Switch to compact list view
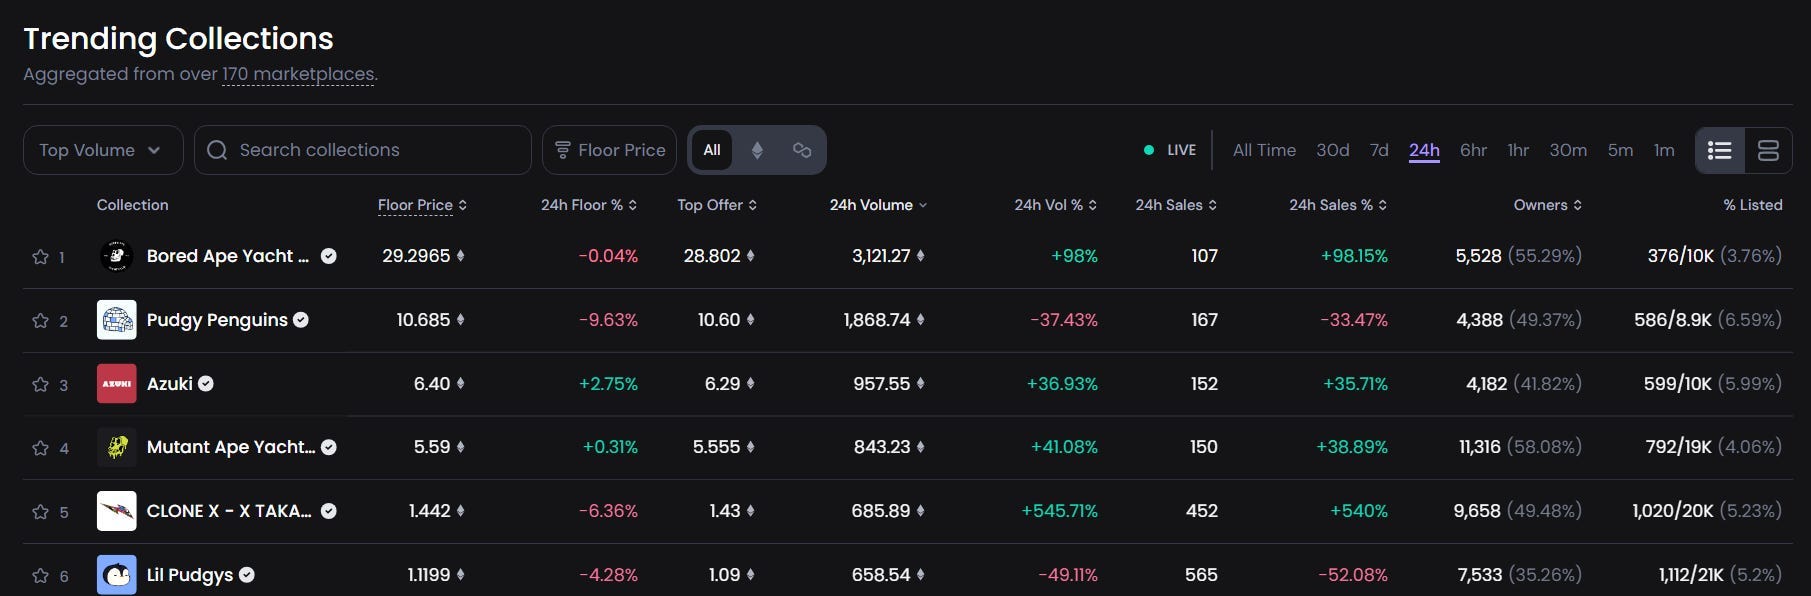1811x596 pixels. point(1720,150)
